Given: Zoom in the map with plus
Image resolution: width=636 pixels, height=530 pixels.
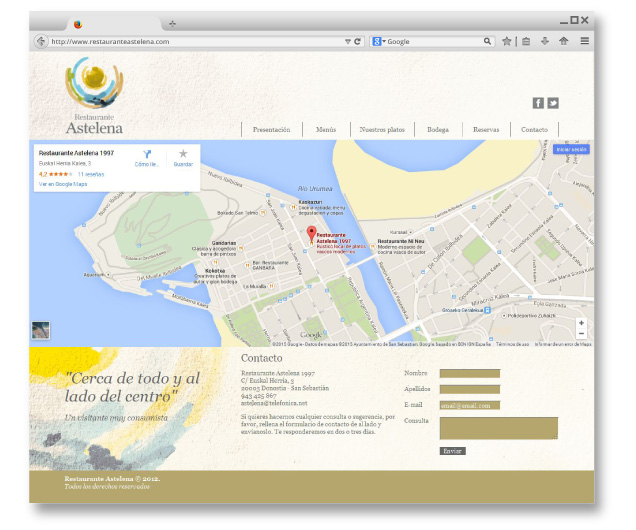Looking at the screenshot, I should coord(581,323).
